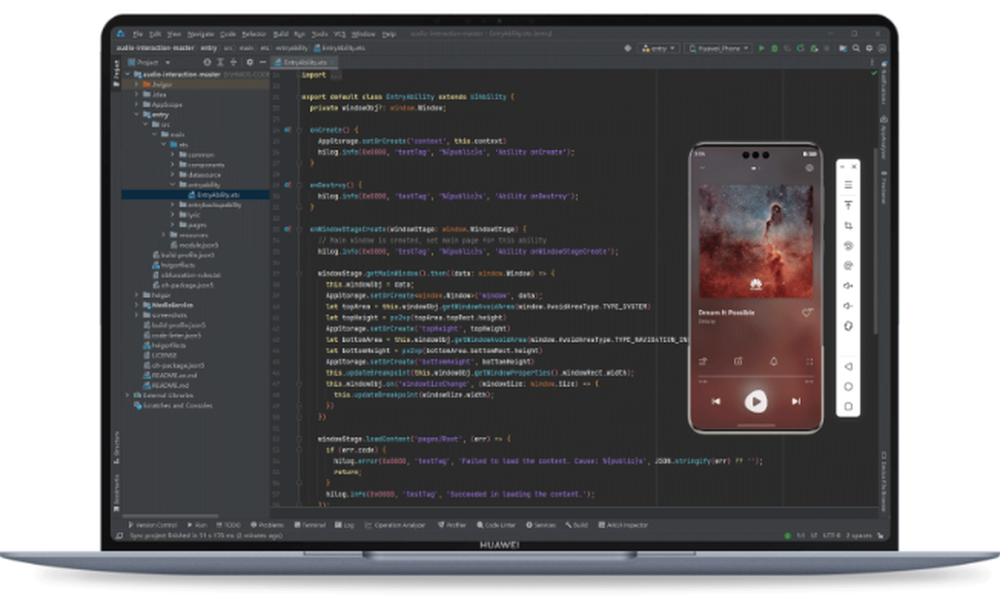Open the IDE settings gear in top toolbar
The width and height of the screenshot is (1000, 612).
pyautogui.click(x=869, y=48)
